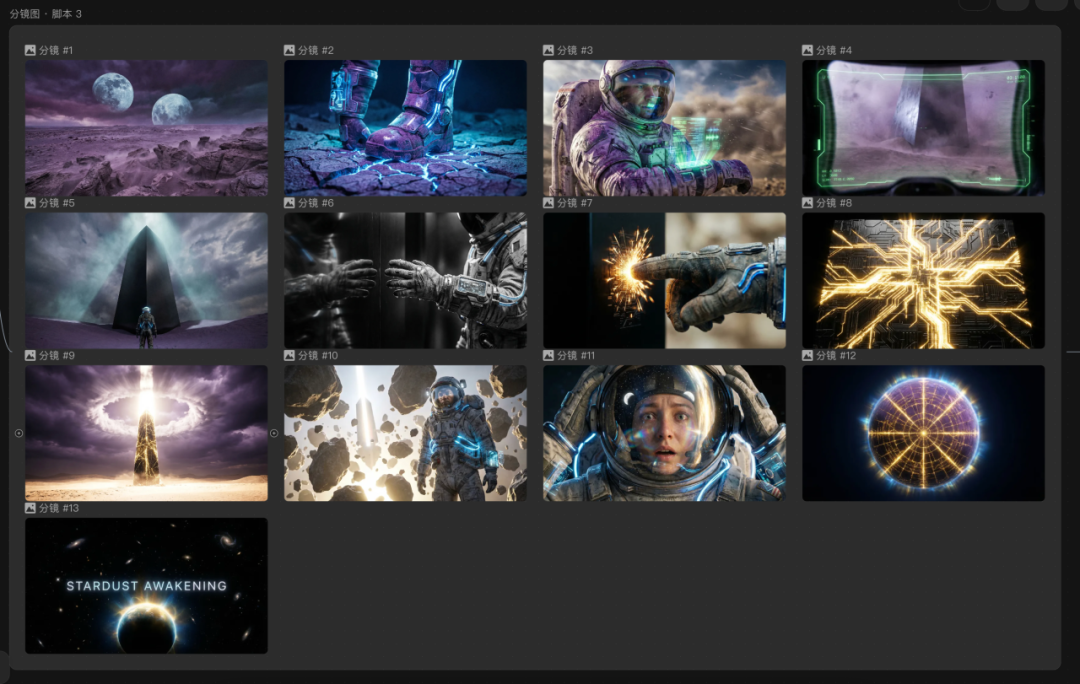
Task: Click the left connector handle of shot #9
Action: click(x=18, y=433)
